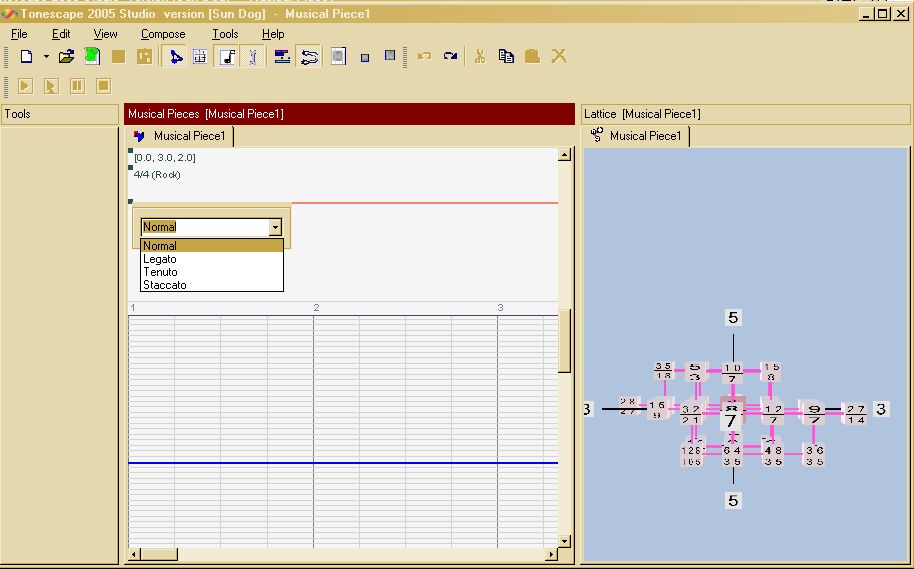Image resolution: width=914 pixels, height=569 pixels.
Task: Click measure 3 marker on ruler
Action: tap(500, 307)
